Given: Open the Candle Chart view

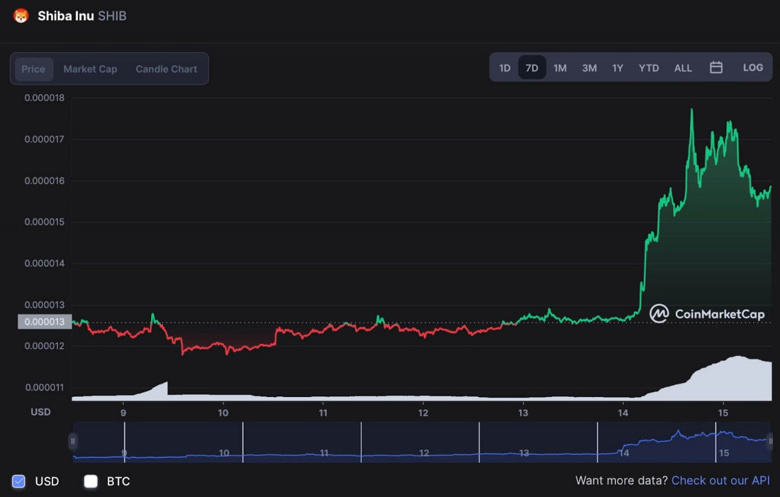Looking at the screenshot, I should coord(166,69).
